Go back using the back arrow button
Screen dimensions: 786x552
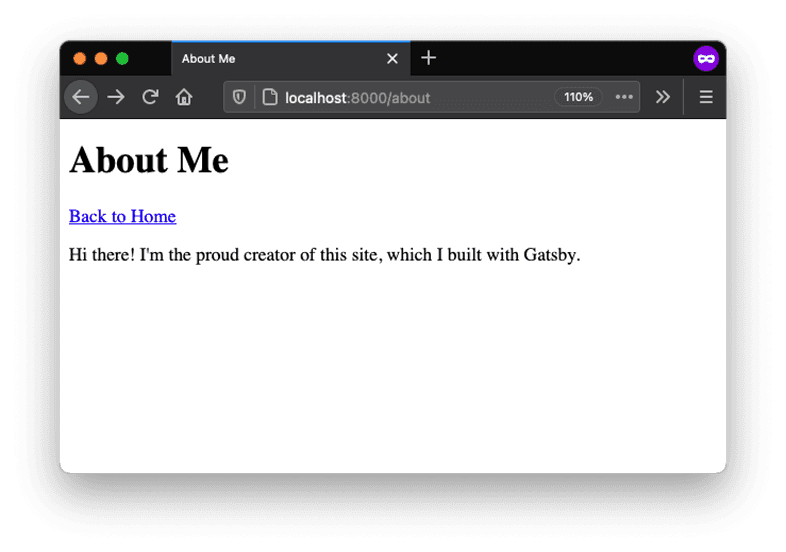tap(81, 97)
